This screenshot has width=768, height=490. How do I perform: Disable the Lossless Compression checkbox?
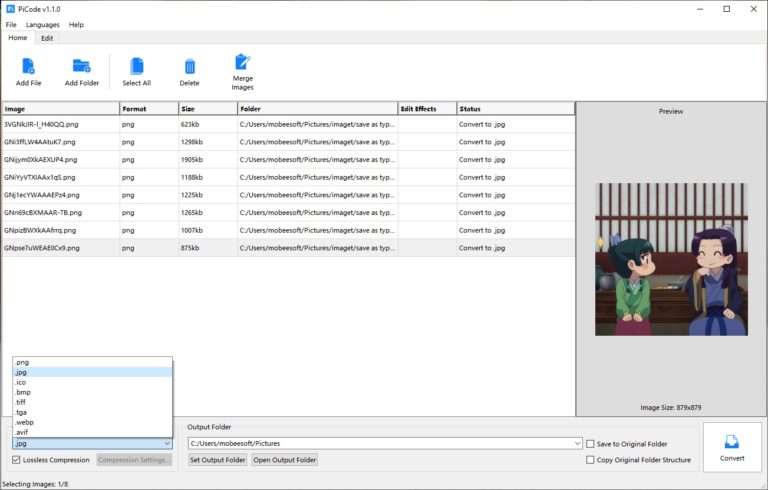point(17,460)
